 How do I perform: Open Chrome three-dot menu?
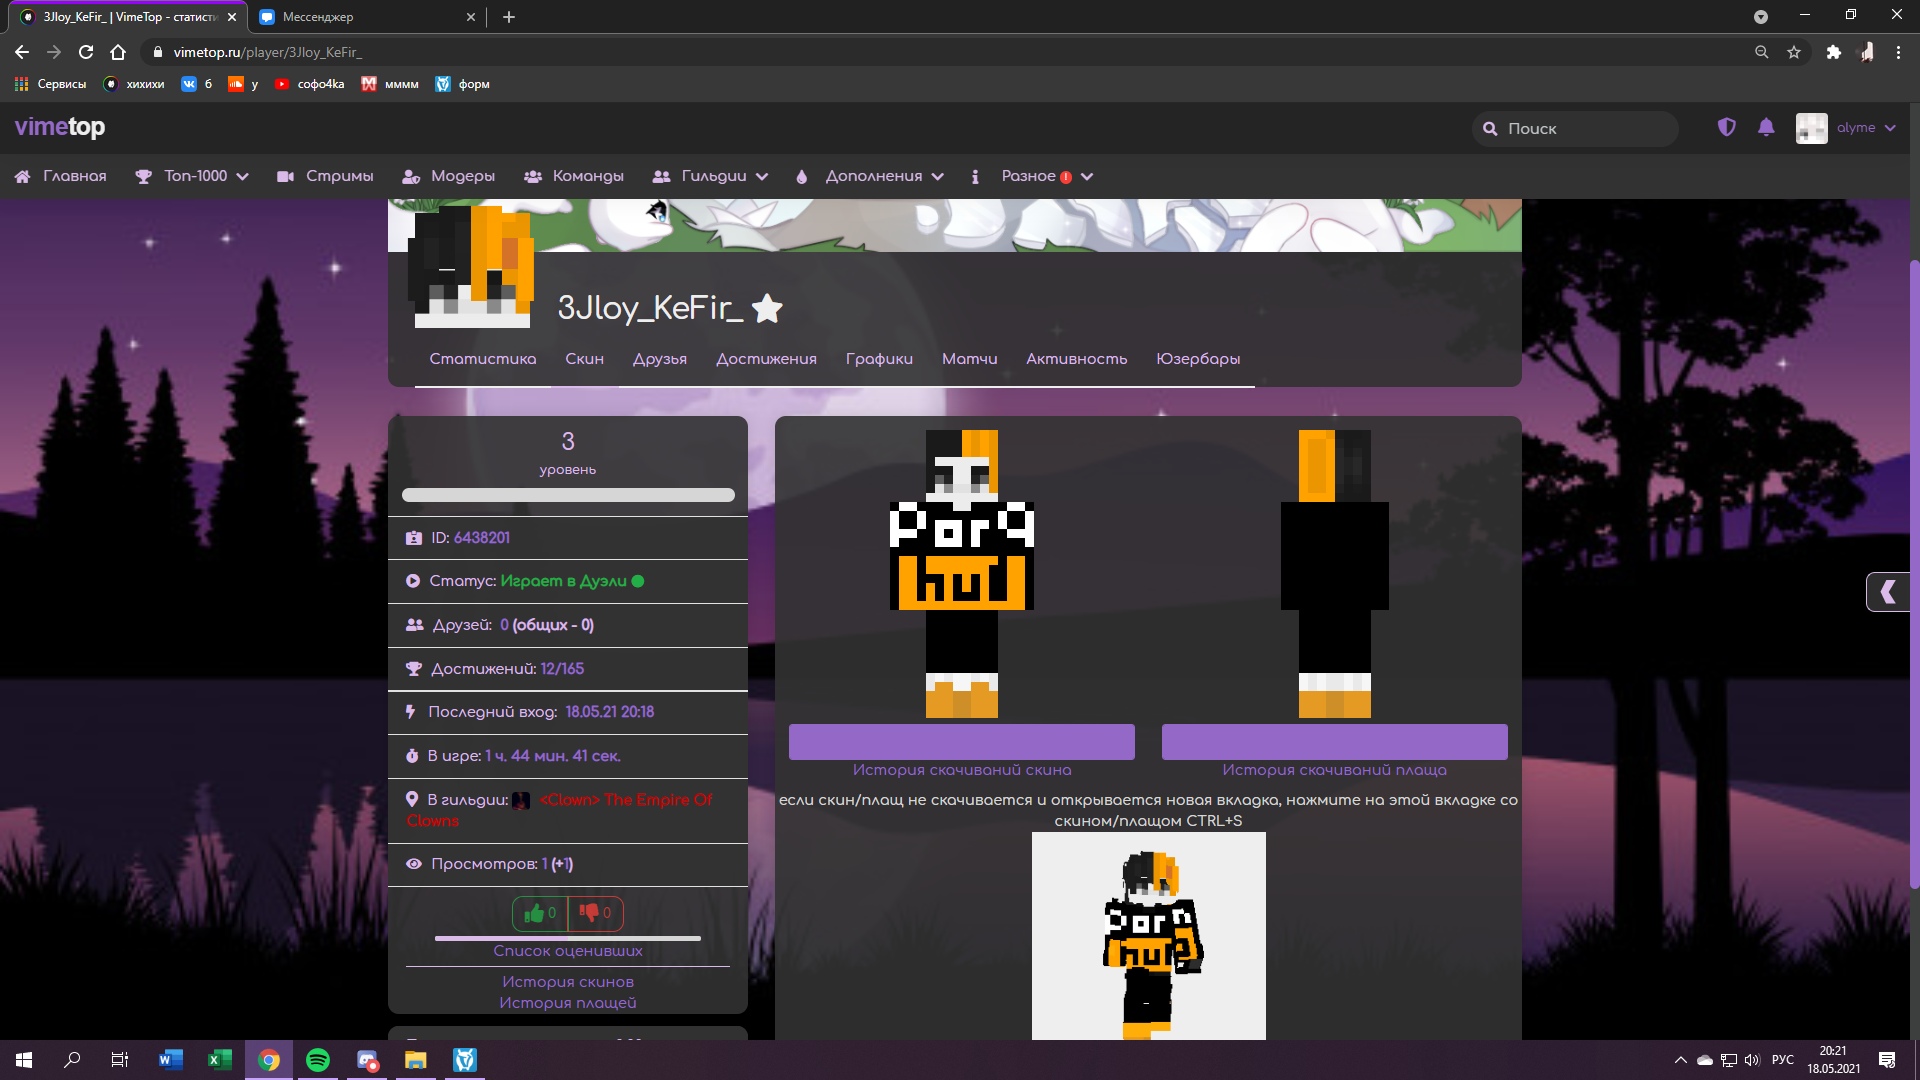1898,52
